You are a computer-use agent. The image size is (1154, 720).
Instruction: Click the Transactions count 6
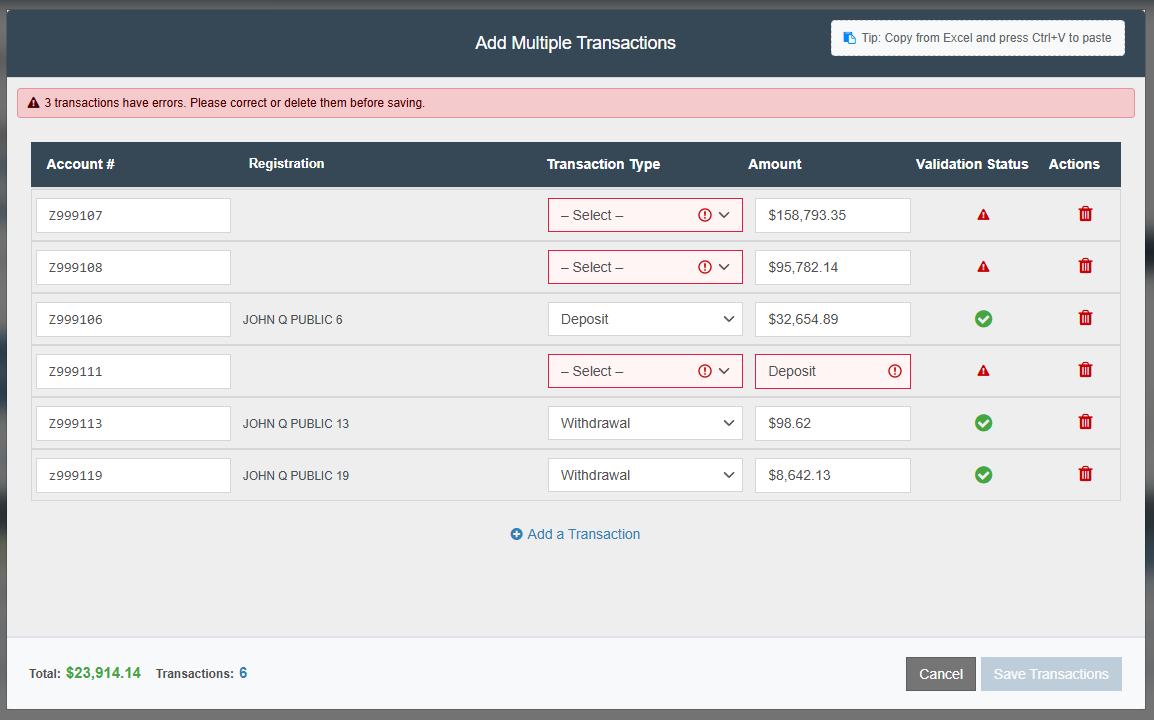coord(243,673)
